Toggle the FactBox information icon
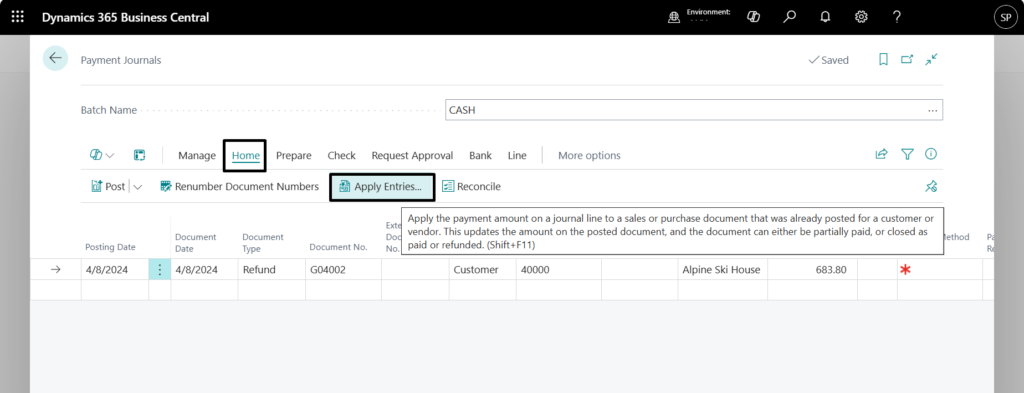Image resolution: width=1024 pixels, height=393 pixels. [931, 154]
